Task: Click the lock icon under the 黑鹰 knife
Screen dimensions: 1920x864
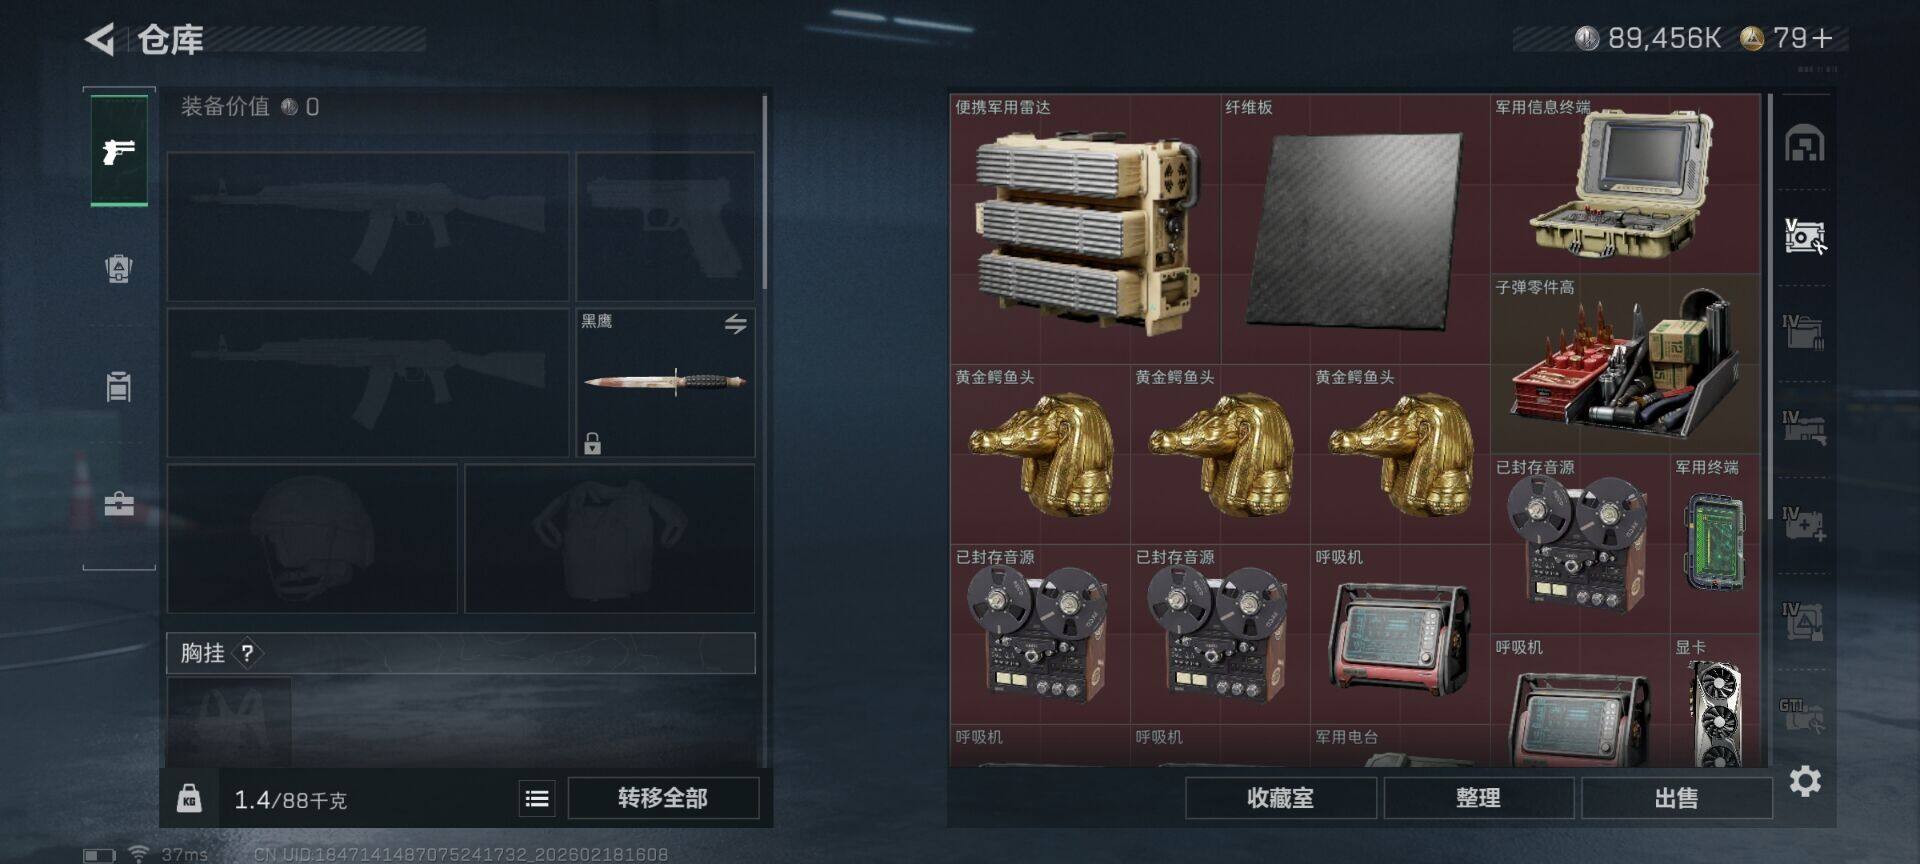Action: coord(592,443)
